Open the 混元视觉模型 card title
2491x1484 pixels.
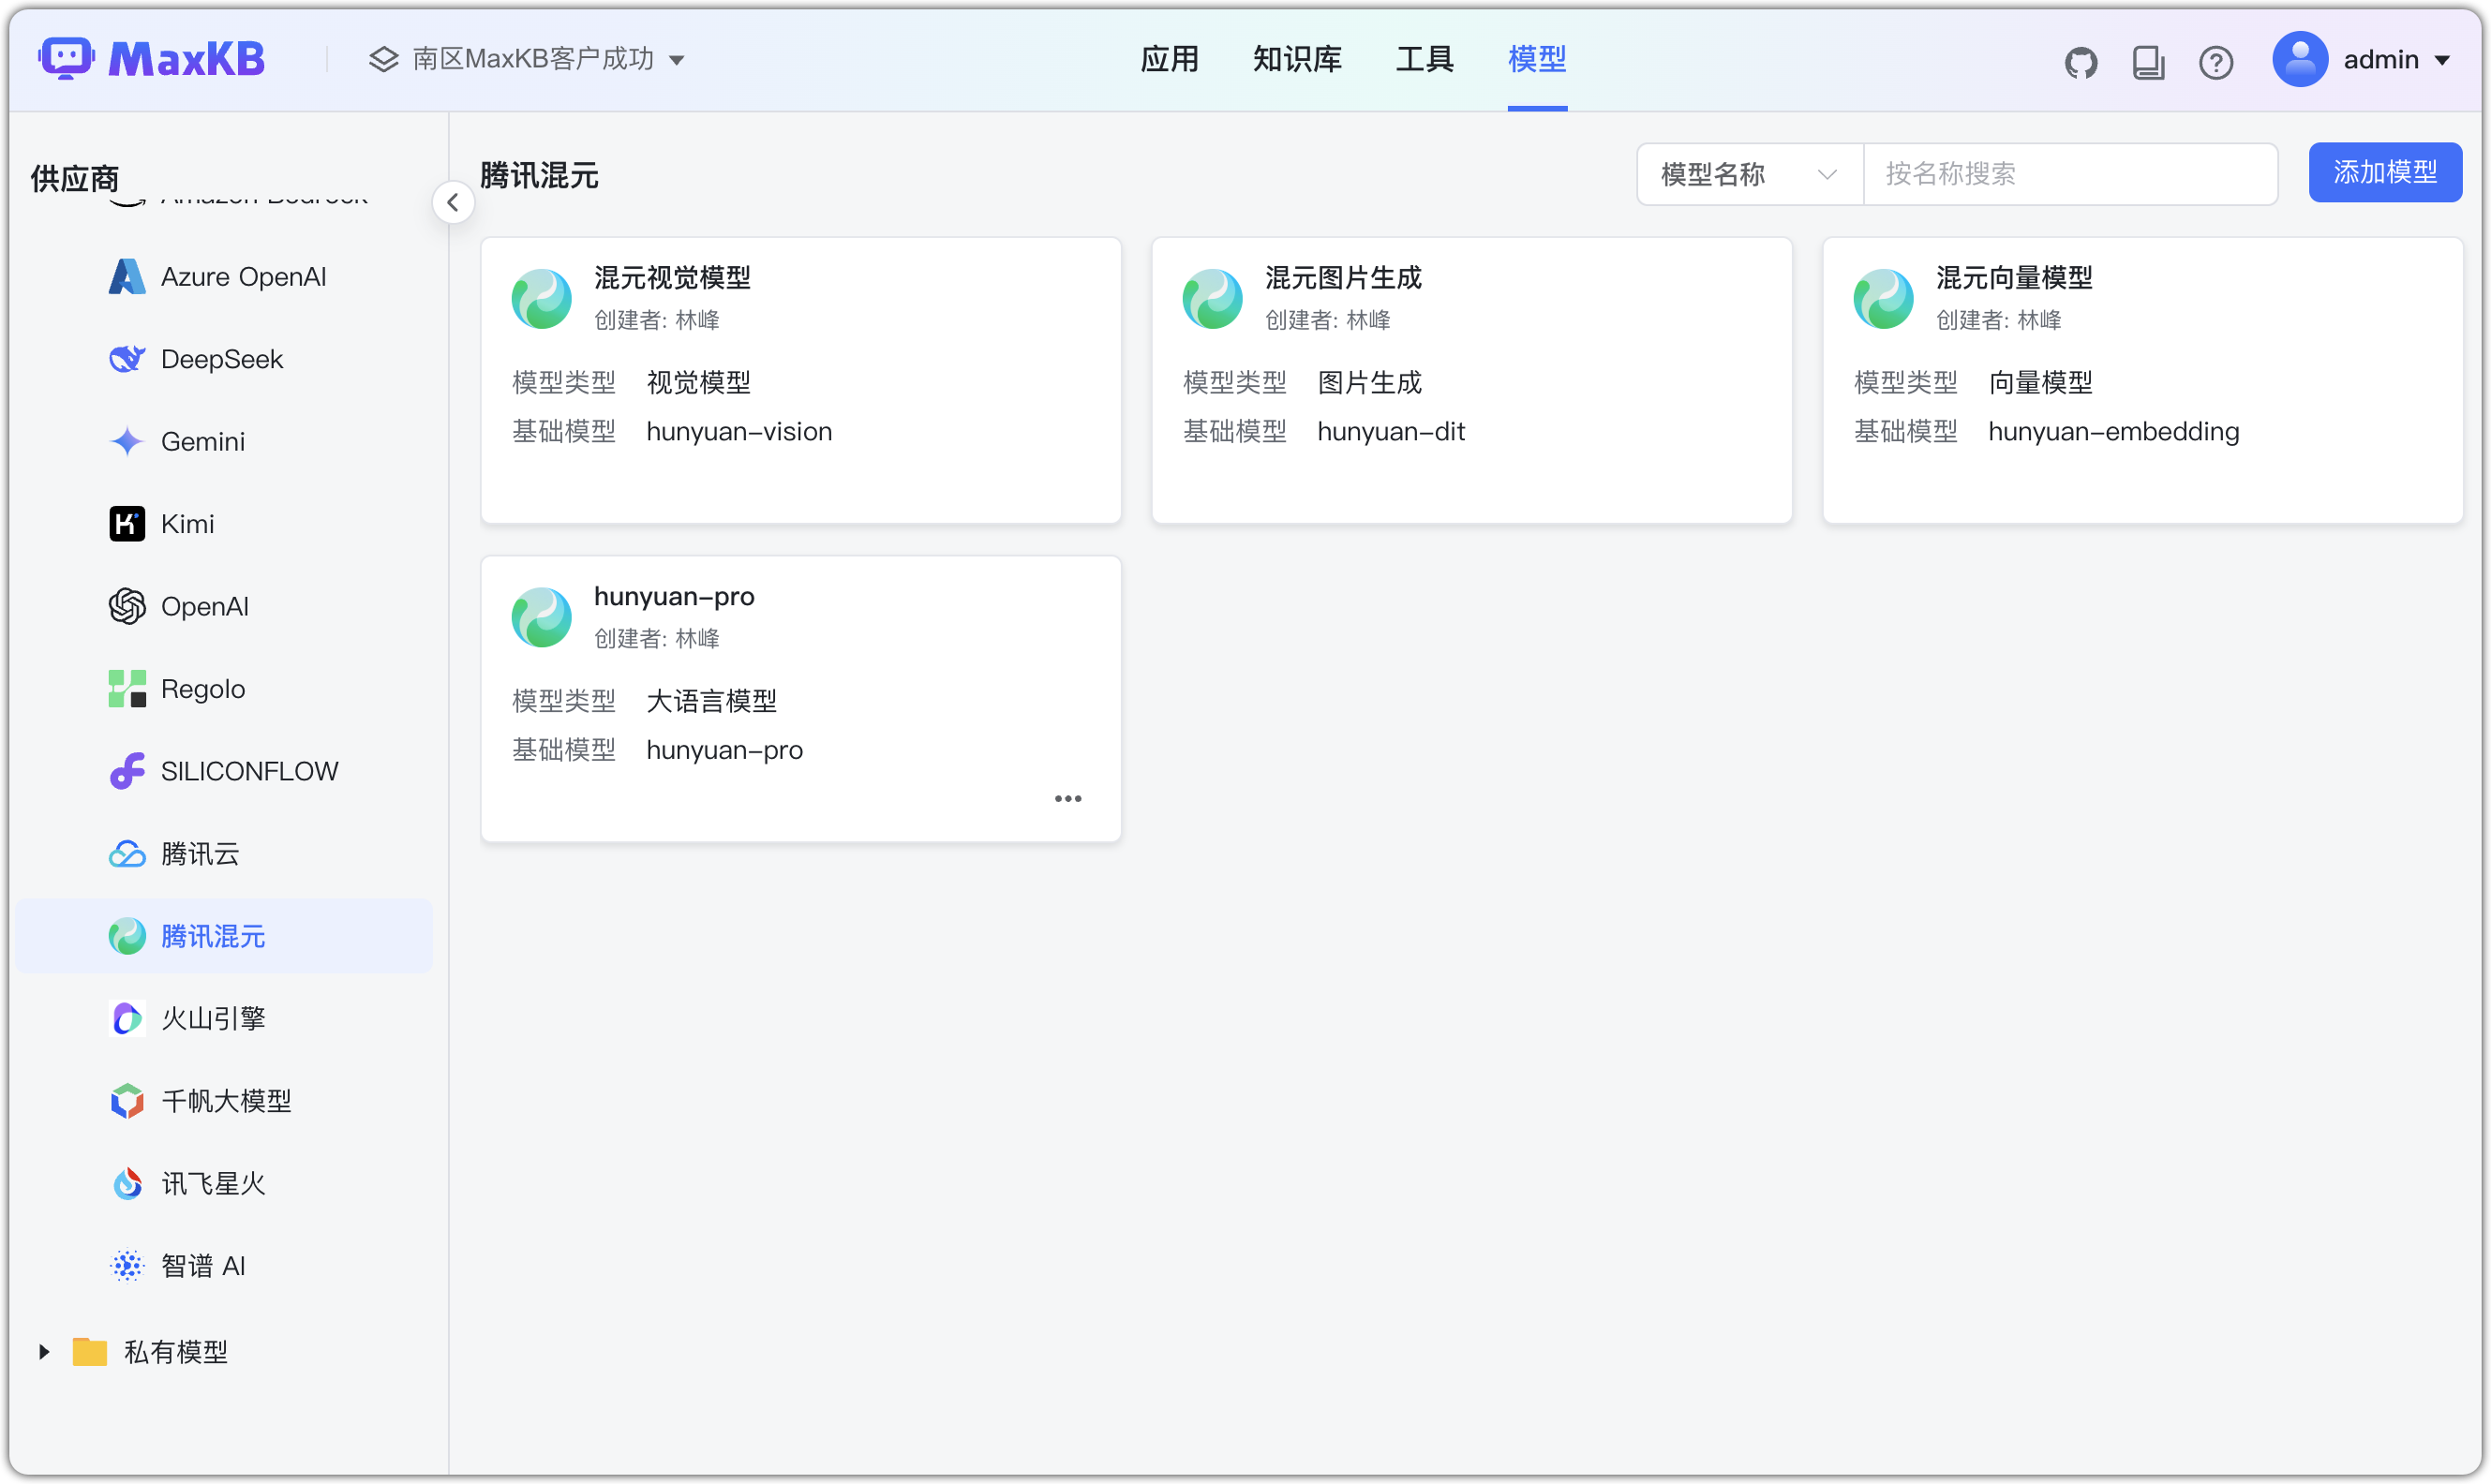click(672, 277)
